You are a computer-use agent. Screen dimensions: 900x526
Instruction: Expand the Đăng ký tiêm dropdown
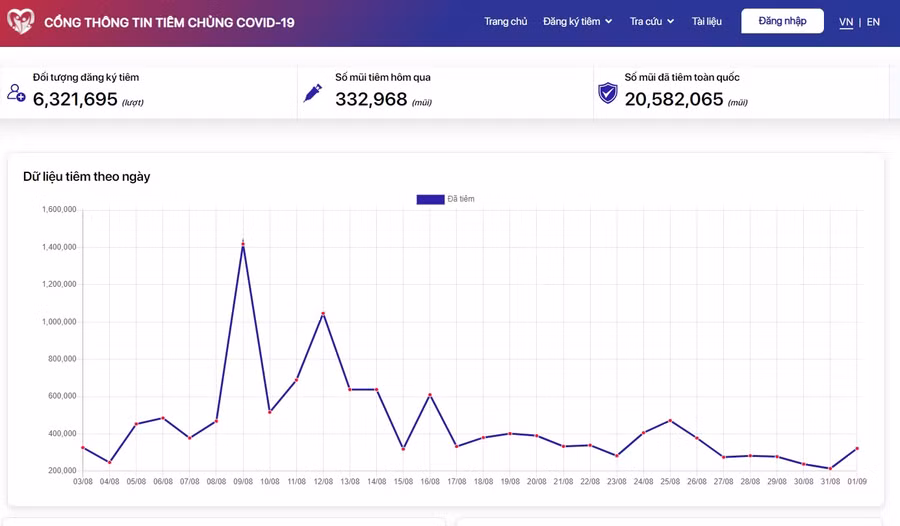[x=577, y=21]
